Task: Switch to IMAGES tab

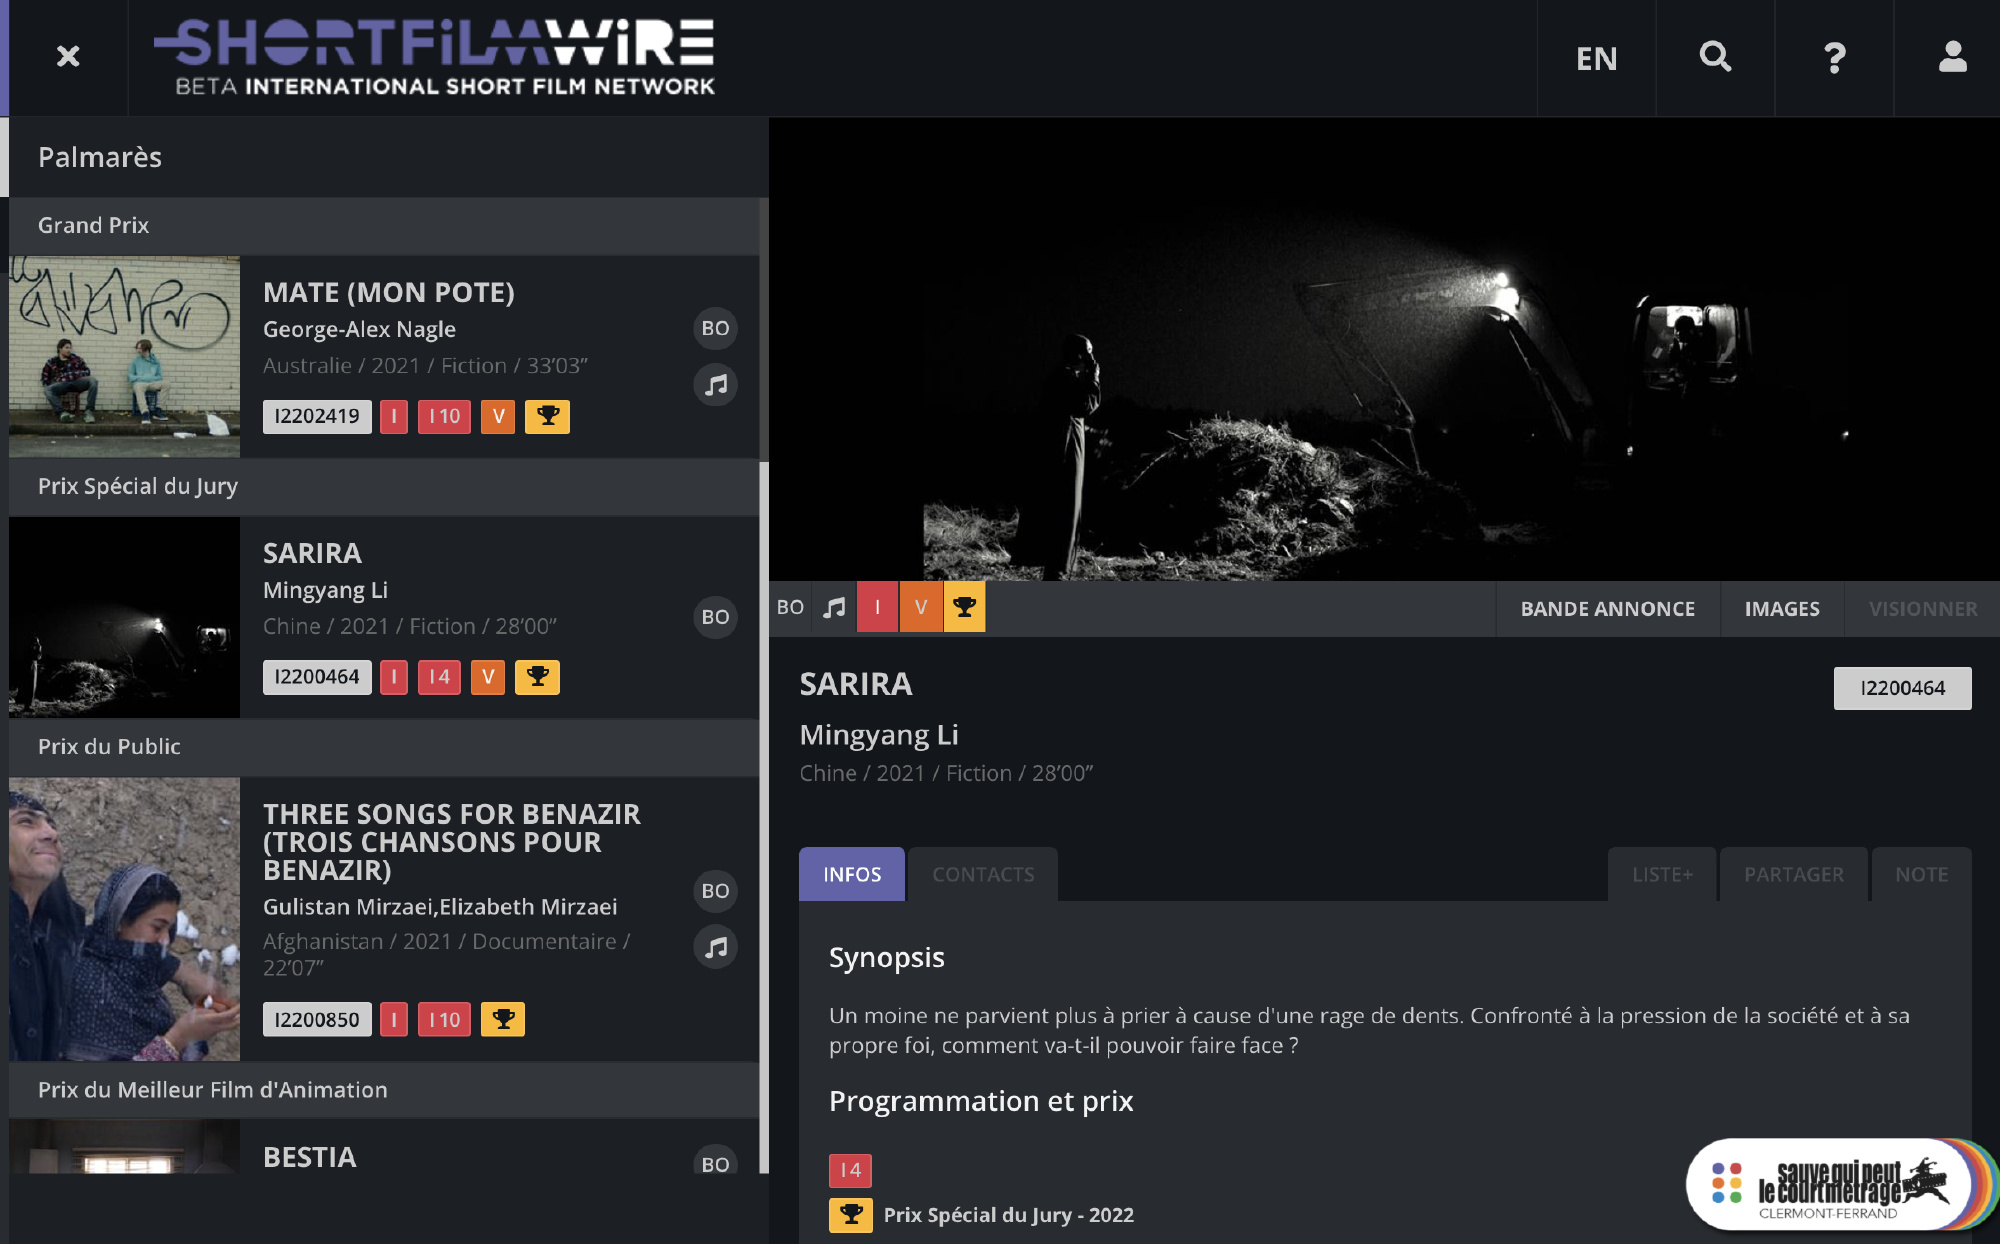Action: pyautogui.click(x=1782, y=609)
